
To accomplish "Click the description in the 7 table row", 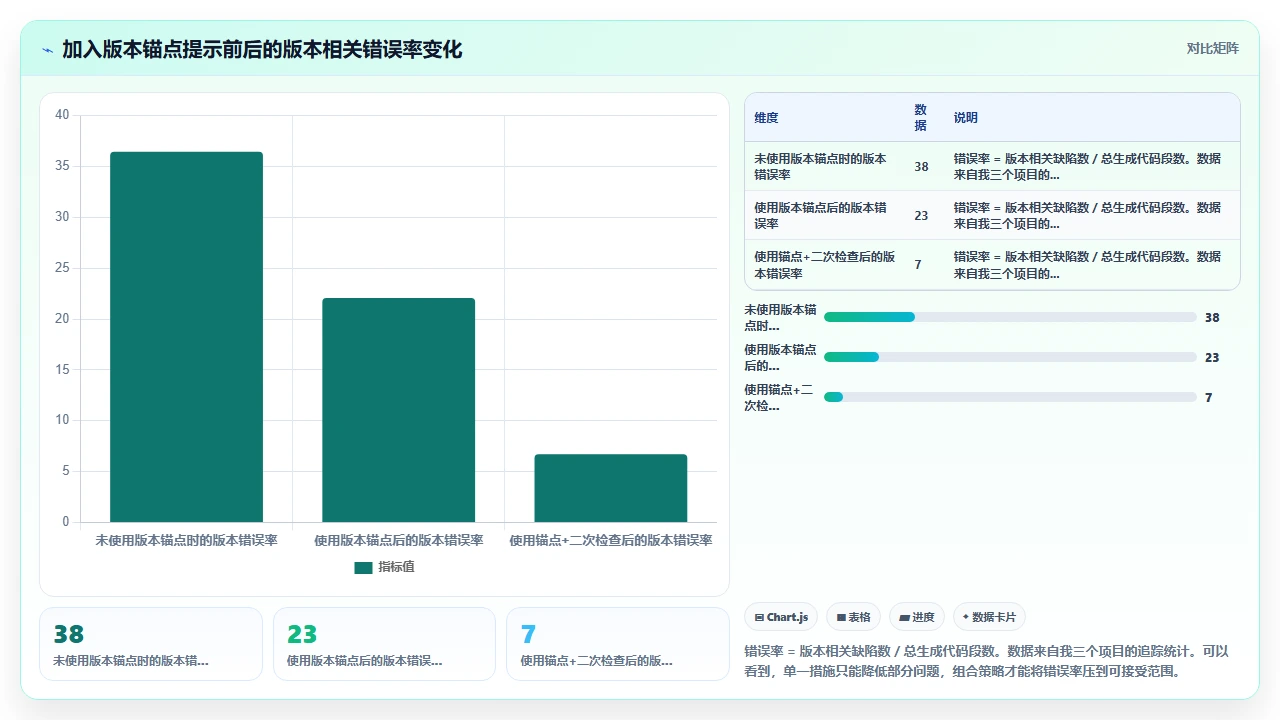I will pyautogui.click(x=1087, y=264).
